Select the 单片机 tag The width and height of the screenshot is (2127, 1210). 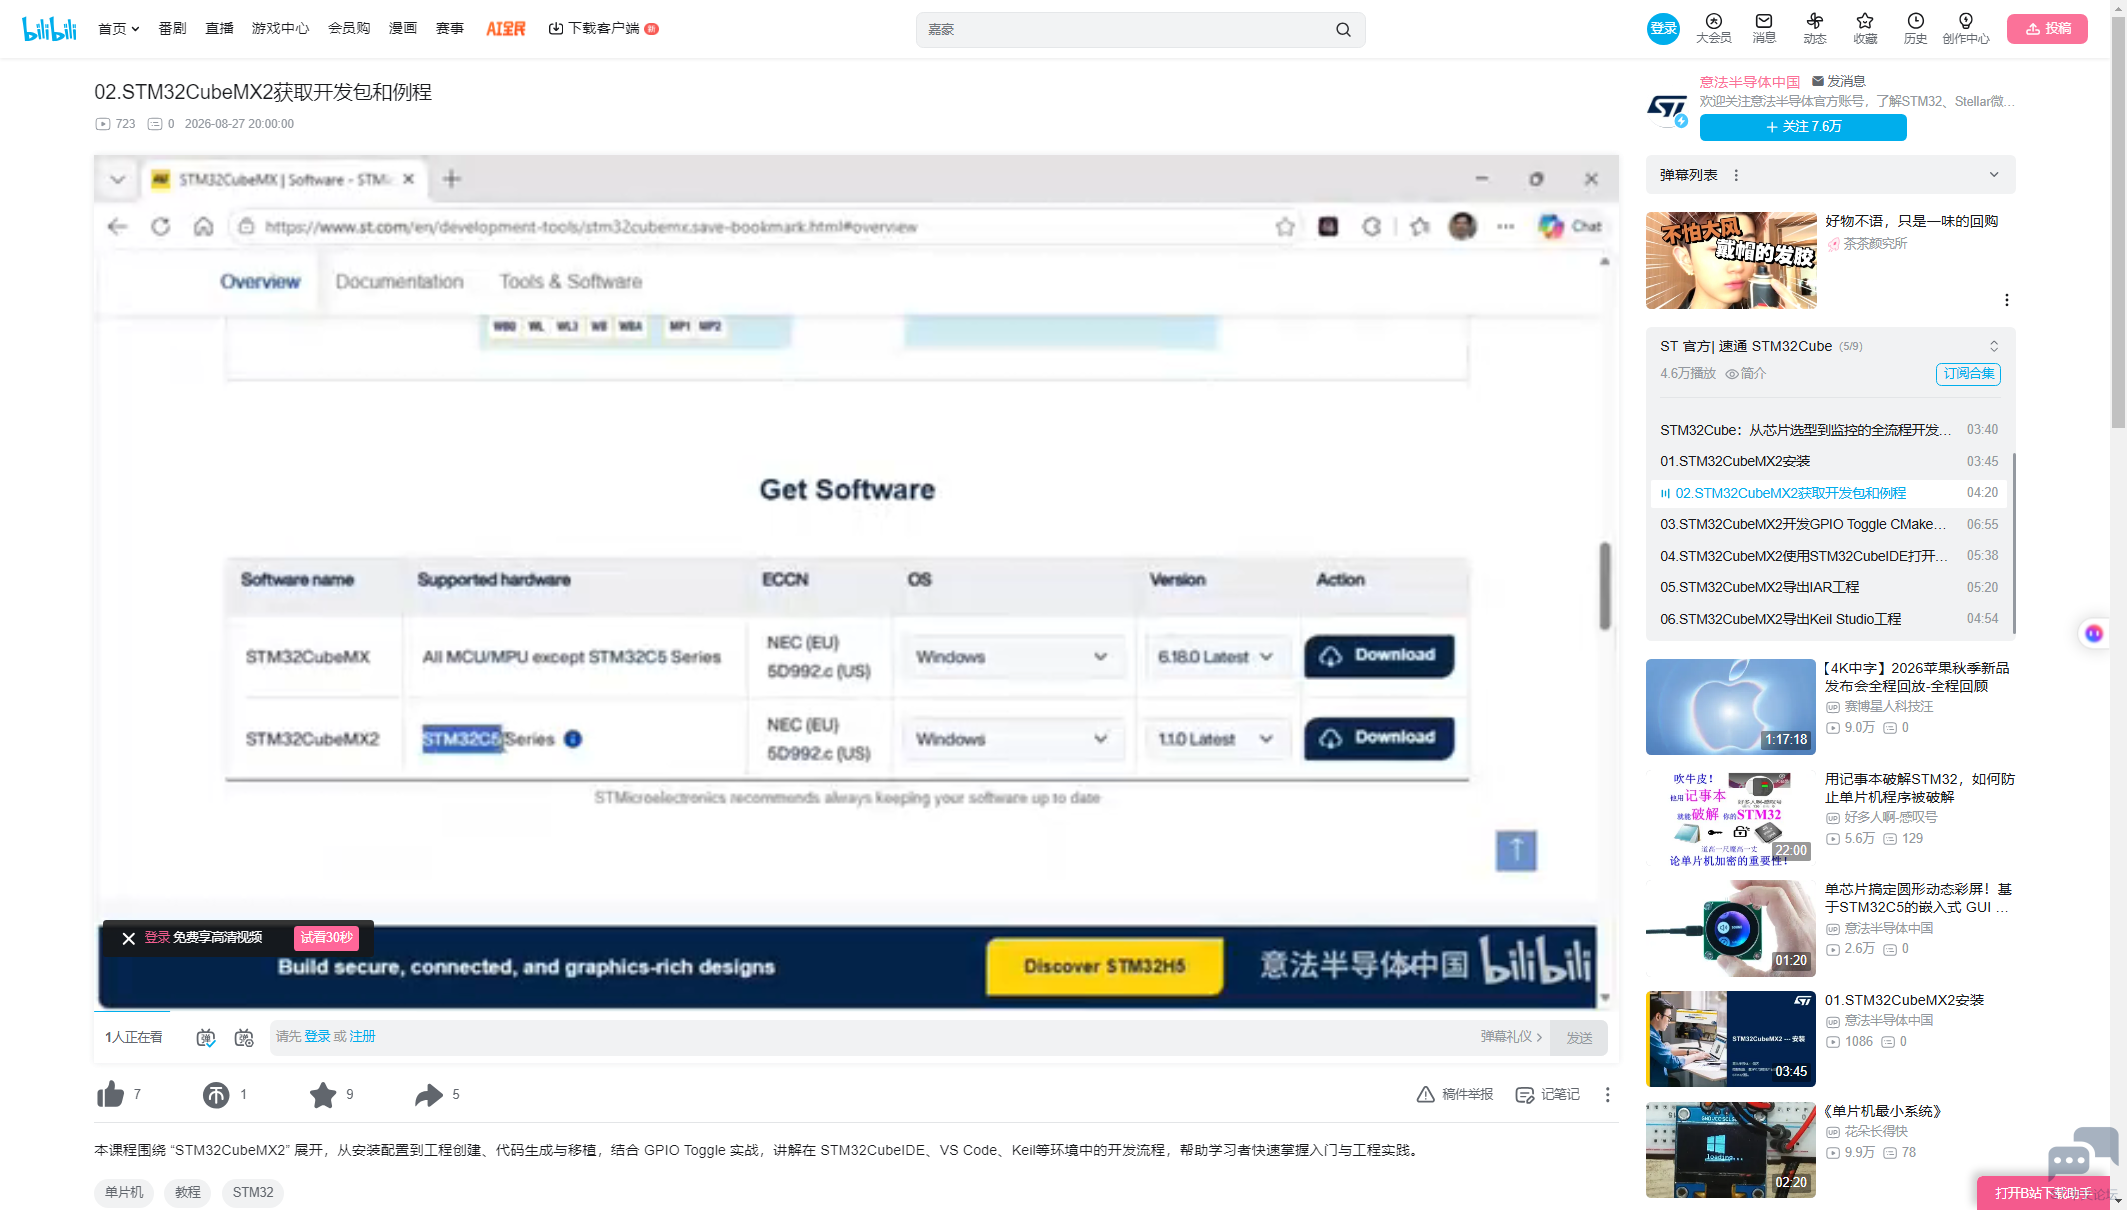[x=124, y=1193]
